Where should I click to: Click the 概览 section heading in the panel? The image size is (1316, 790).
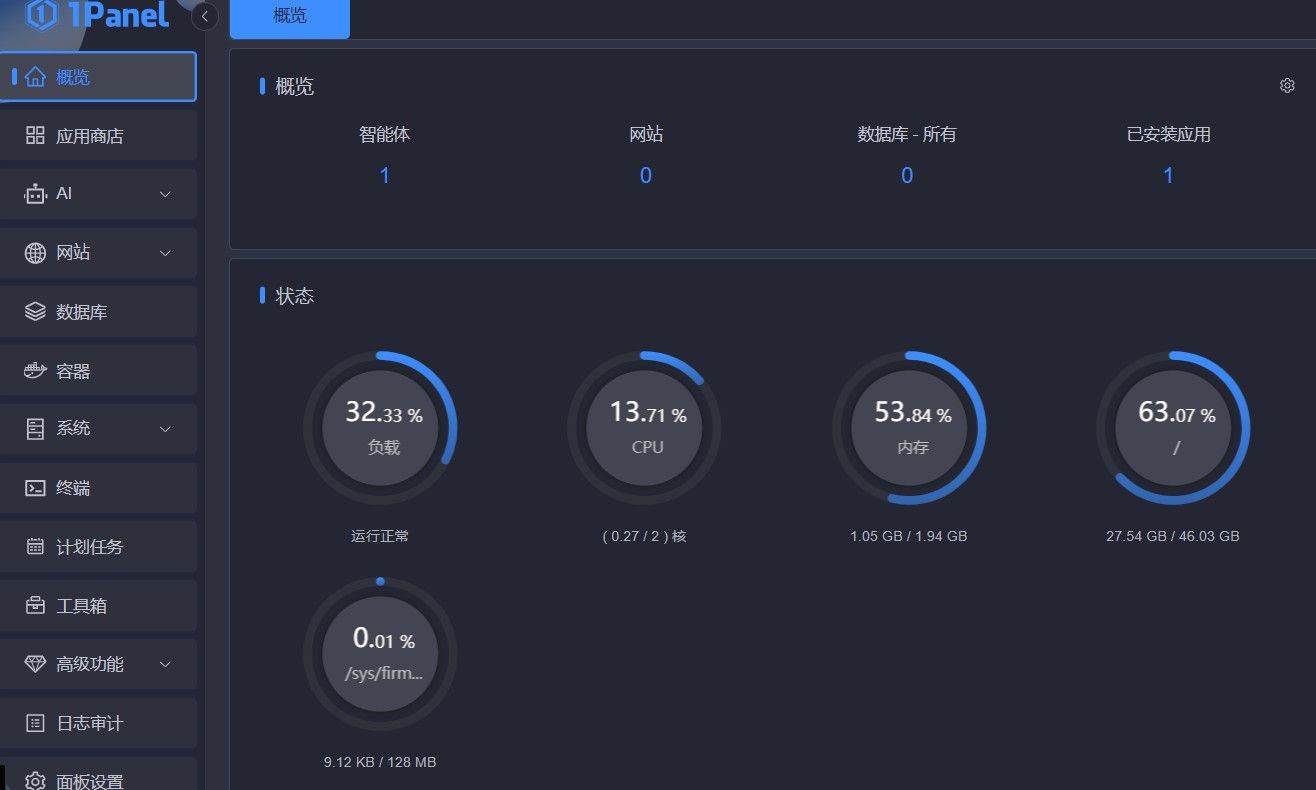(x=295, y=87)
